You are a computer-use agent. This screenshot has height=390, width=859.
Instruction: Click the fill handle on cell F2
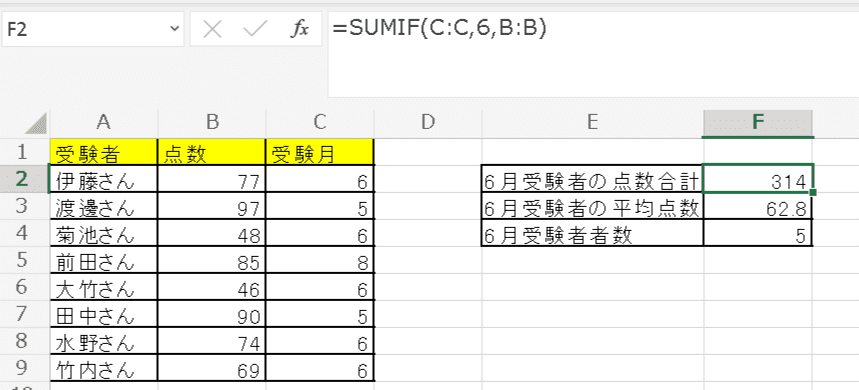tap(812, 192)
